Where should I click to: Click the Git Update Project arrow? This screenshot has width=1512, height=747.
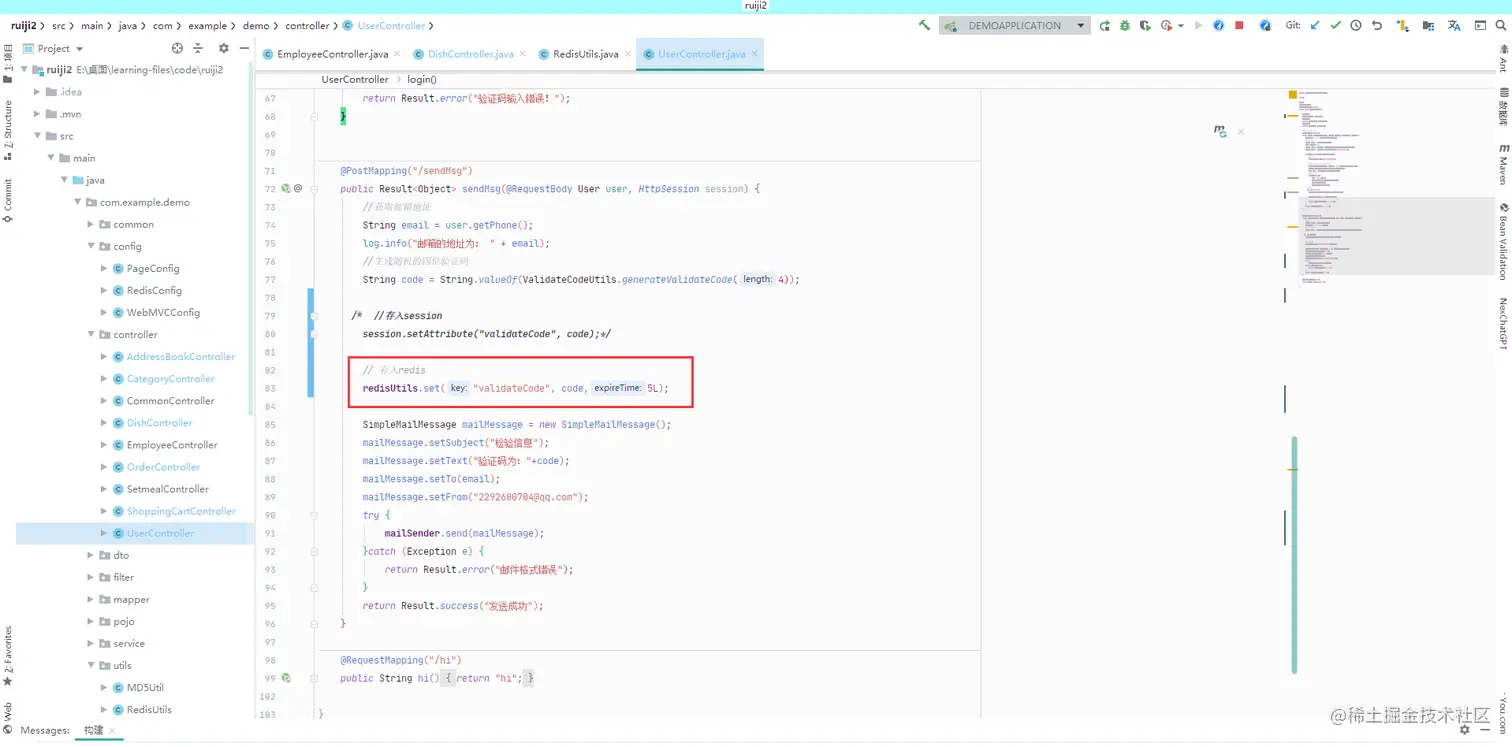click(1315, 25)
